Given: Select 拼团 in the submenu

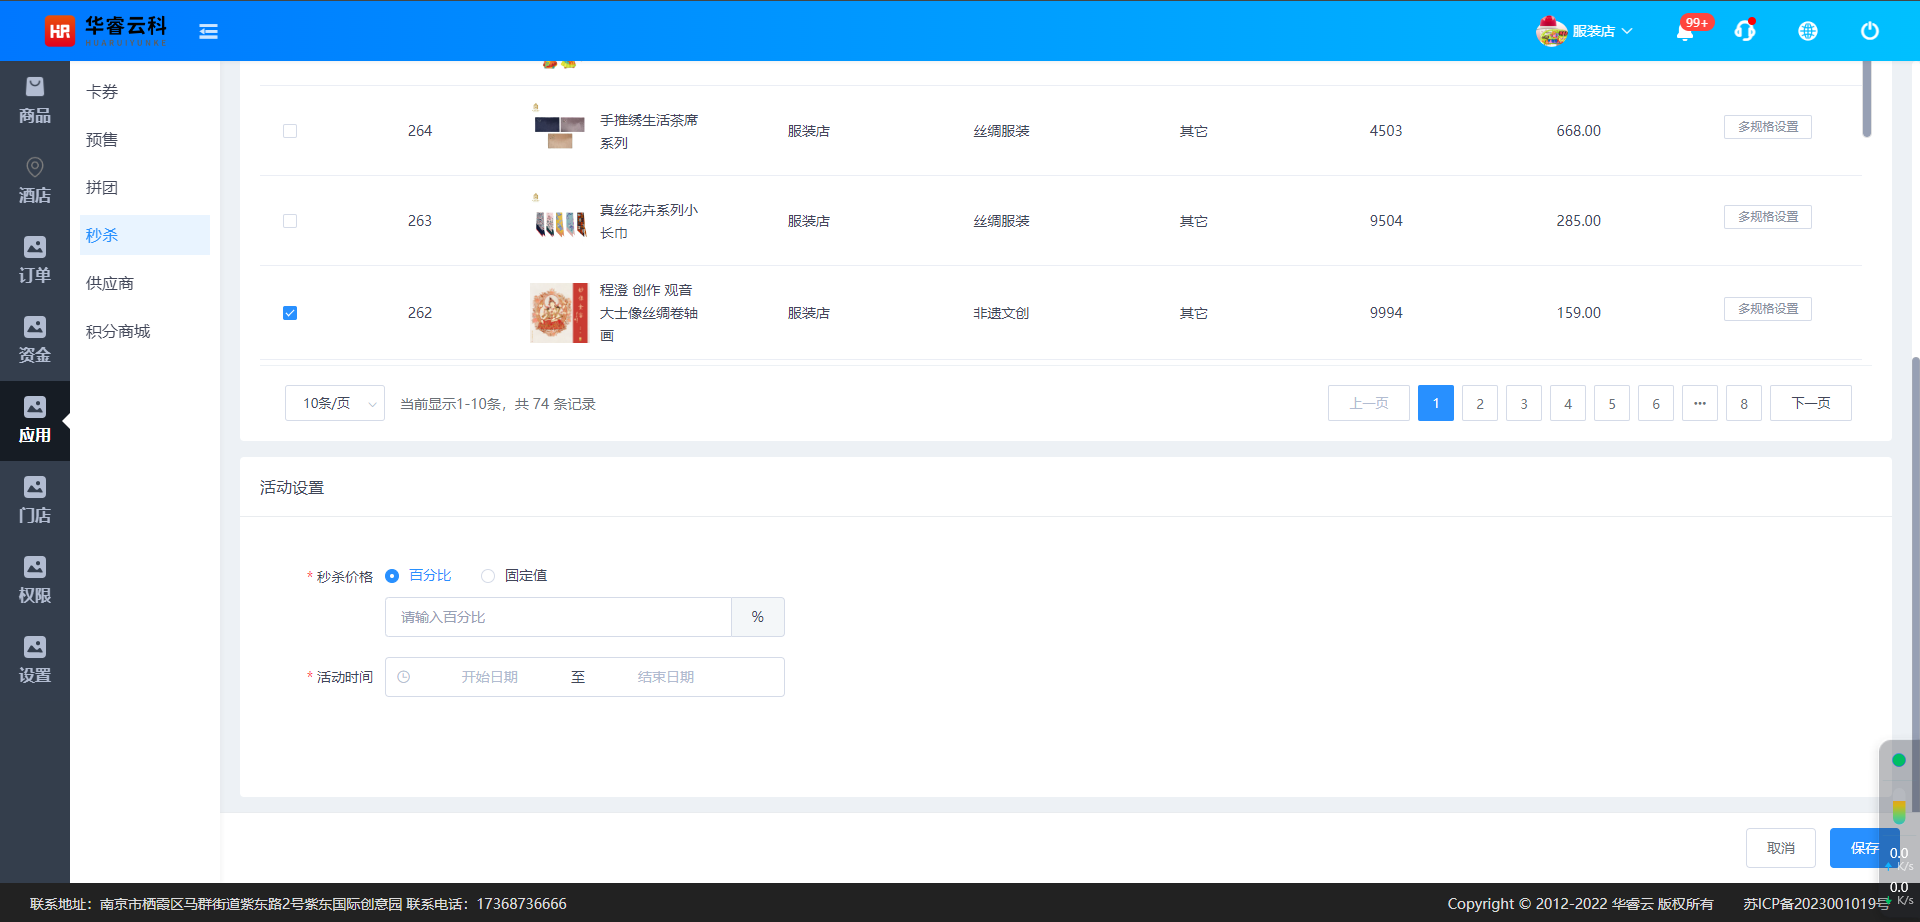Looking at the screenshot, I should [x=102, y=187].
